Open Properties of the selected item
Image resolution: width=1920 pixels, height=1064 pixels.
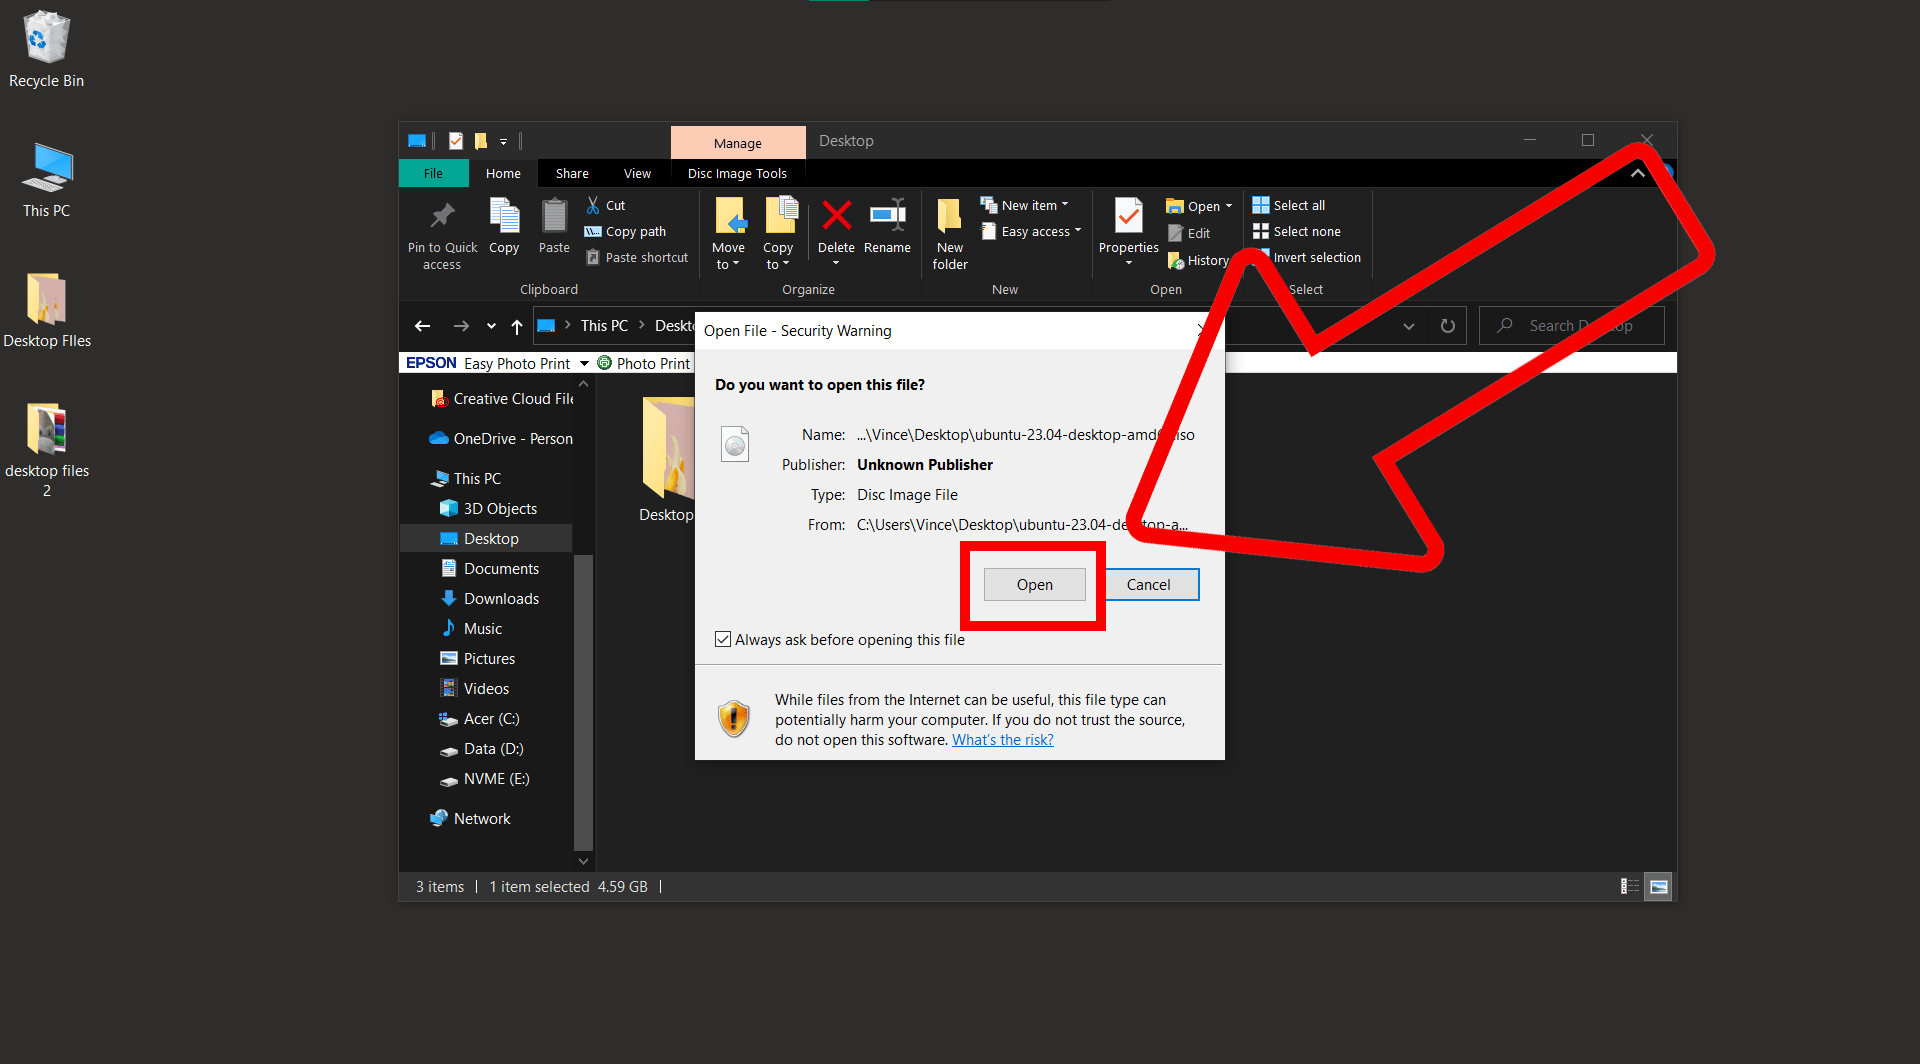(1128, 228)
